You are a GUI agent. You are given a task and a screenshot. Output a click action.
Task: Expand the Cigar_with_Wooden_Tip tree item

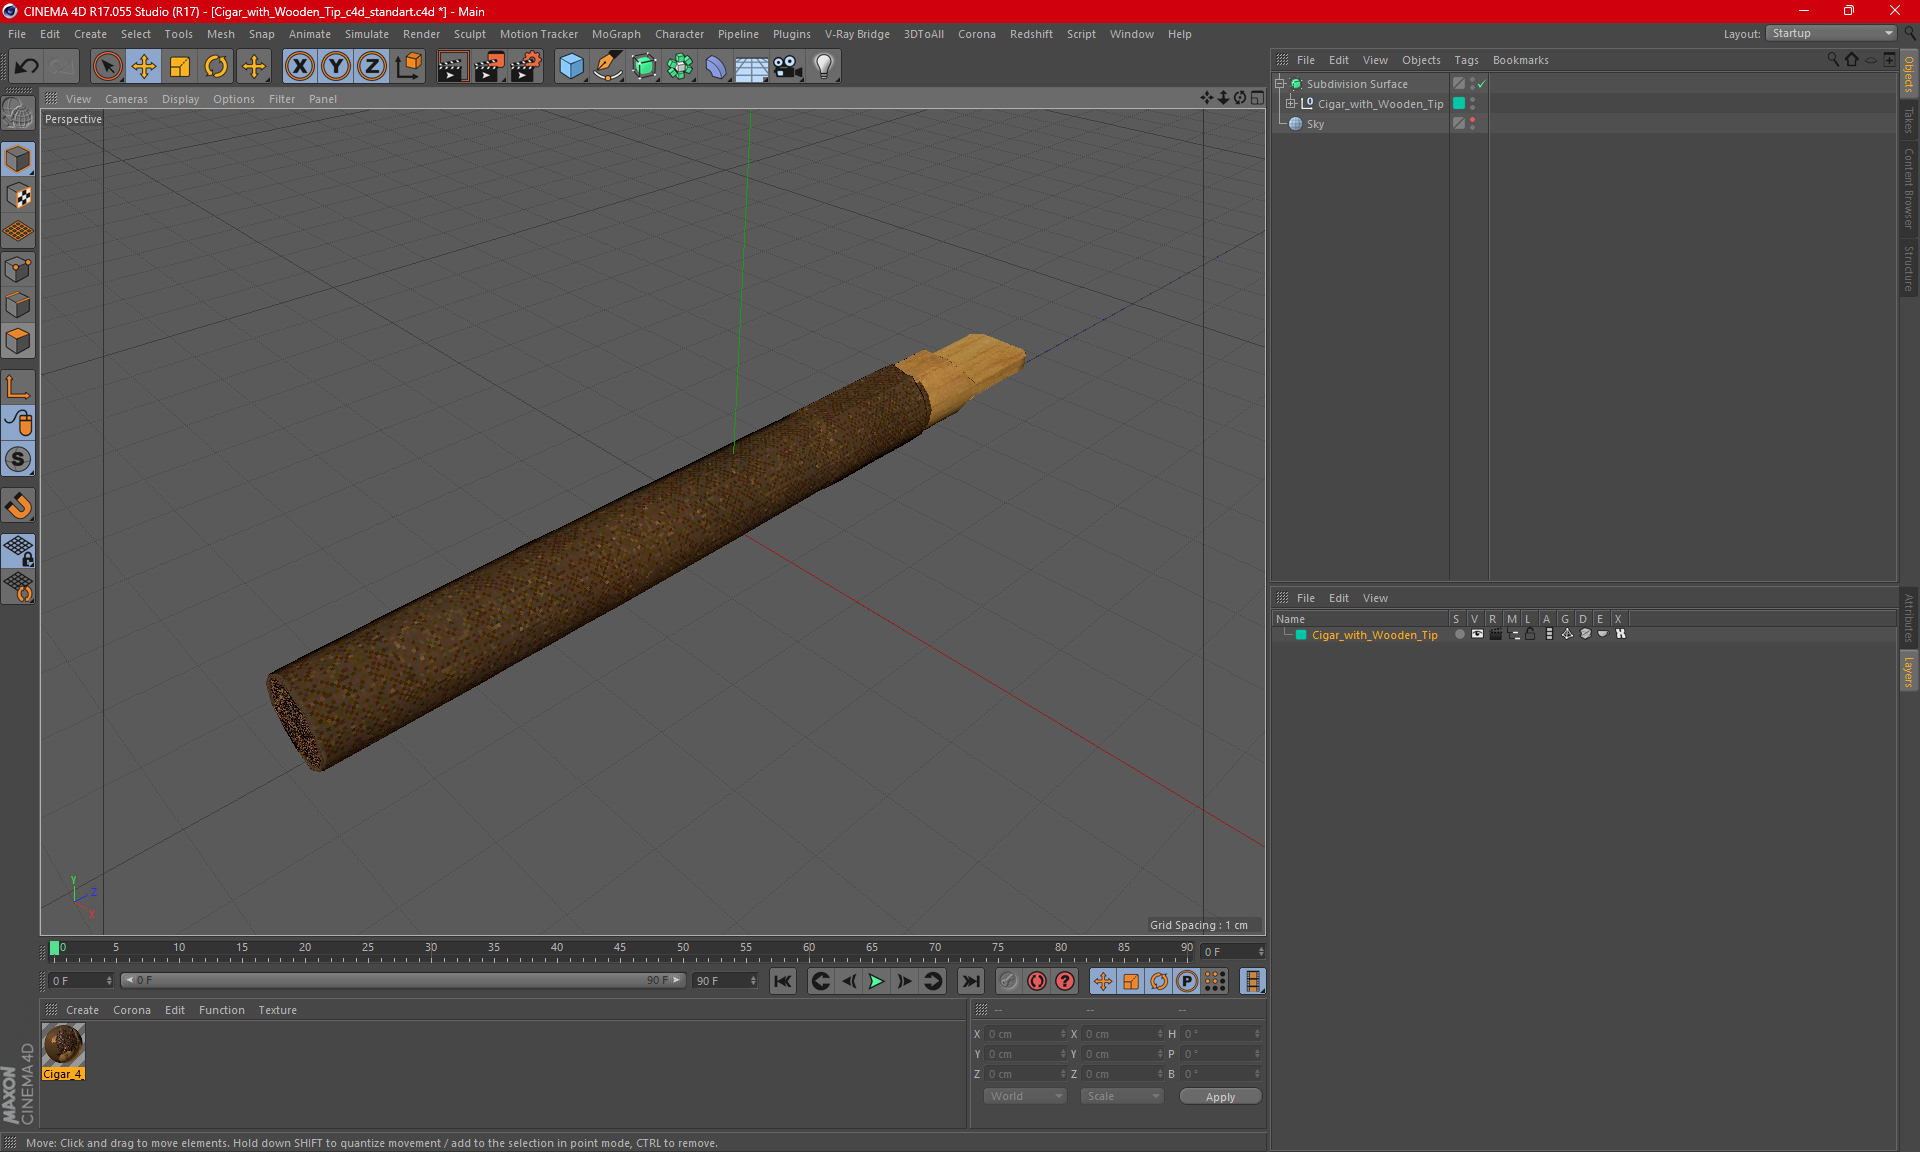[1290, 104]
